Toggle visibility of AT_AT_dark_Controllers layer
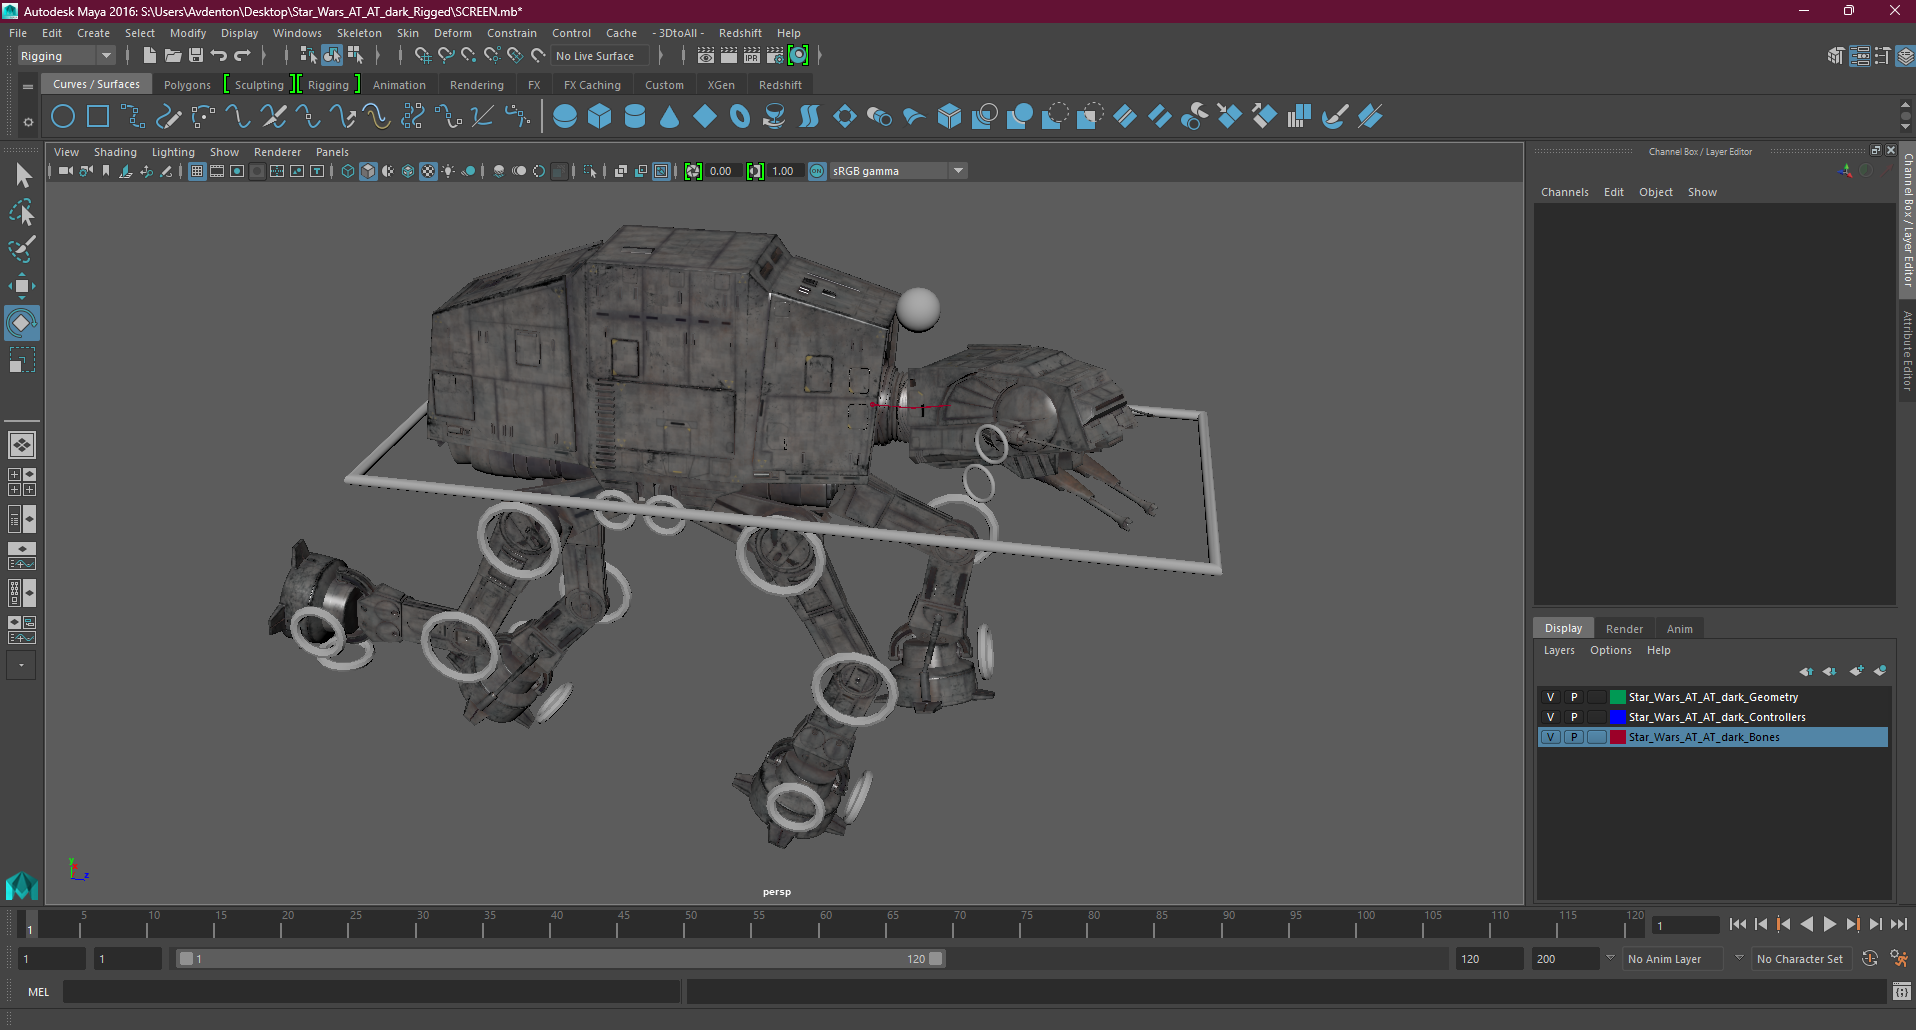The height and width of the screenshot is (1030, 1916). point(1551,717)
